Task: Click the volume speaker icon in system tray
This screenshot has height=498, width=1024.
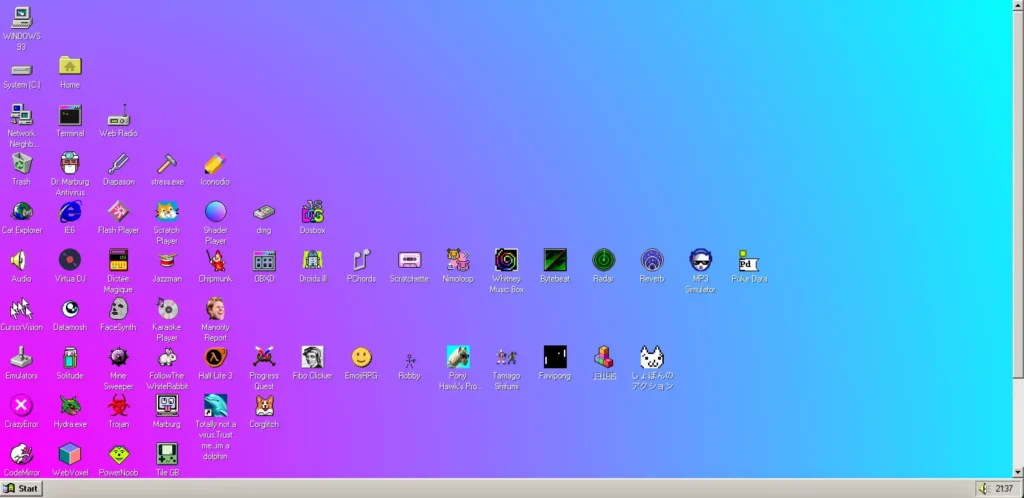Action: tap(985, 489)
